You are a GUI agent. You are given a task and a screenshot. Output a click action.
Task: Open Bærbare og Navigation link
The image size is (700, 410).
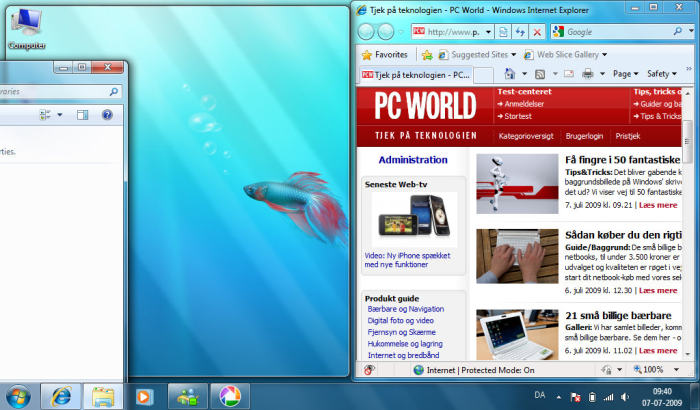click(x=405, y=309)
